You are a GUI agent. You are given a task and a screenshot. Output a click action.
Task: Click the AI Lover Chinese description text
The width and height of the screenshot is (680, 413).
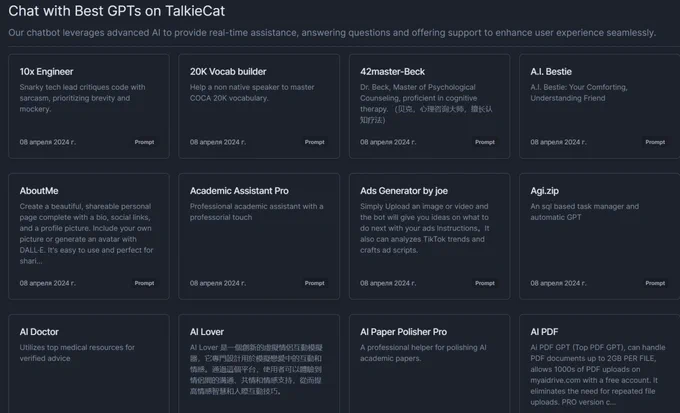256,369
